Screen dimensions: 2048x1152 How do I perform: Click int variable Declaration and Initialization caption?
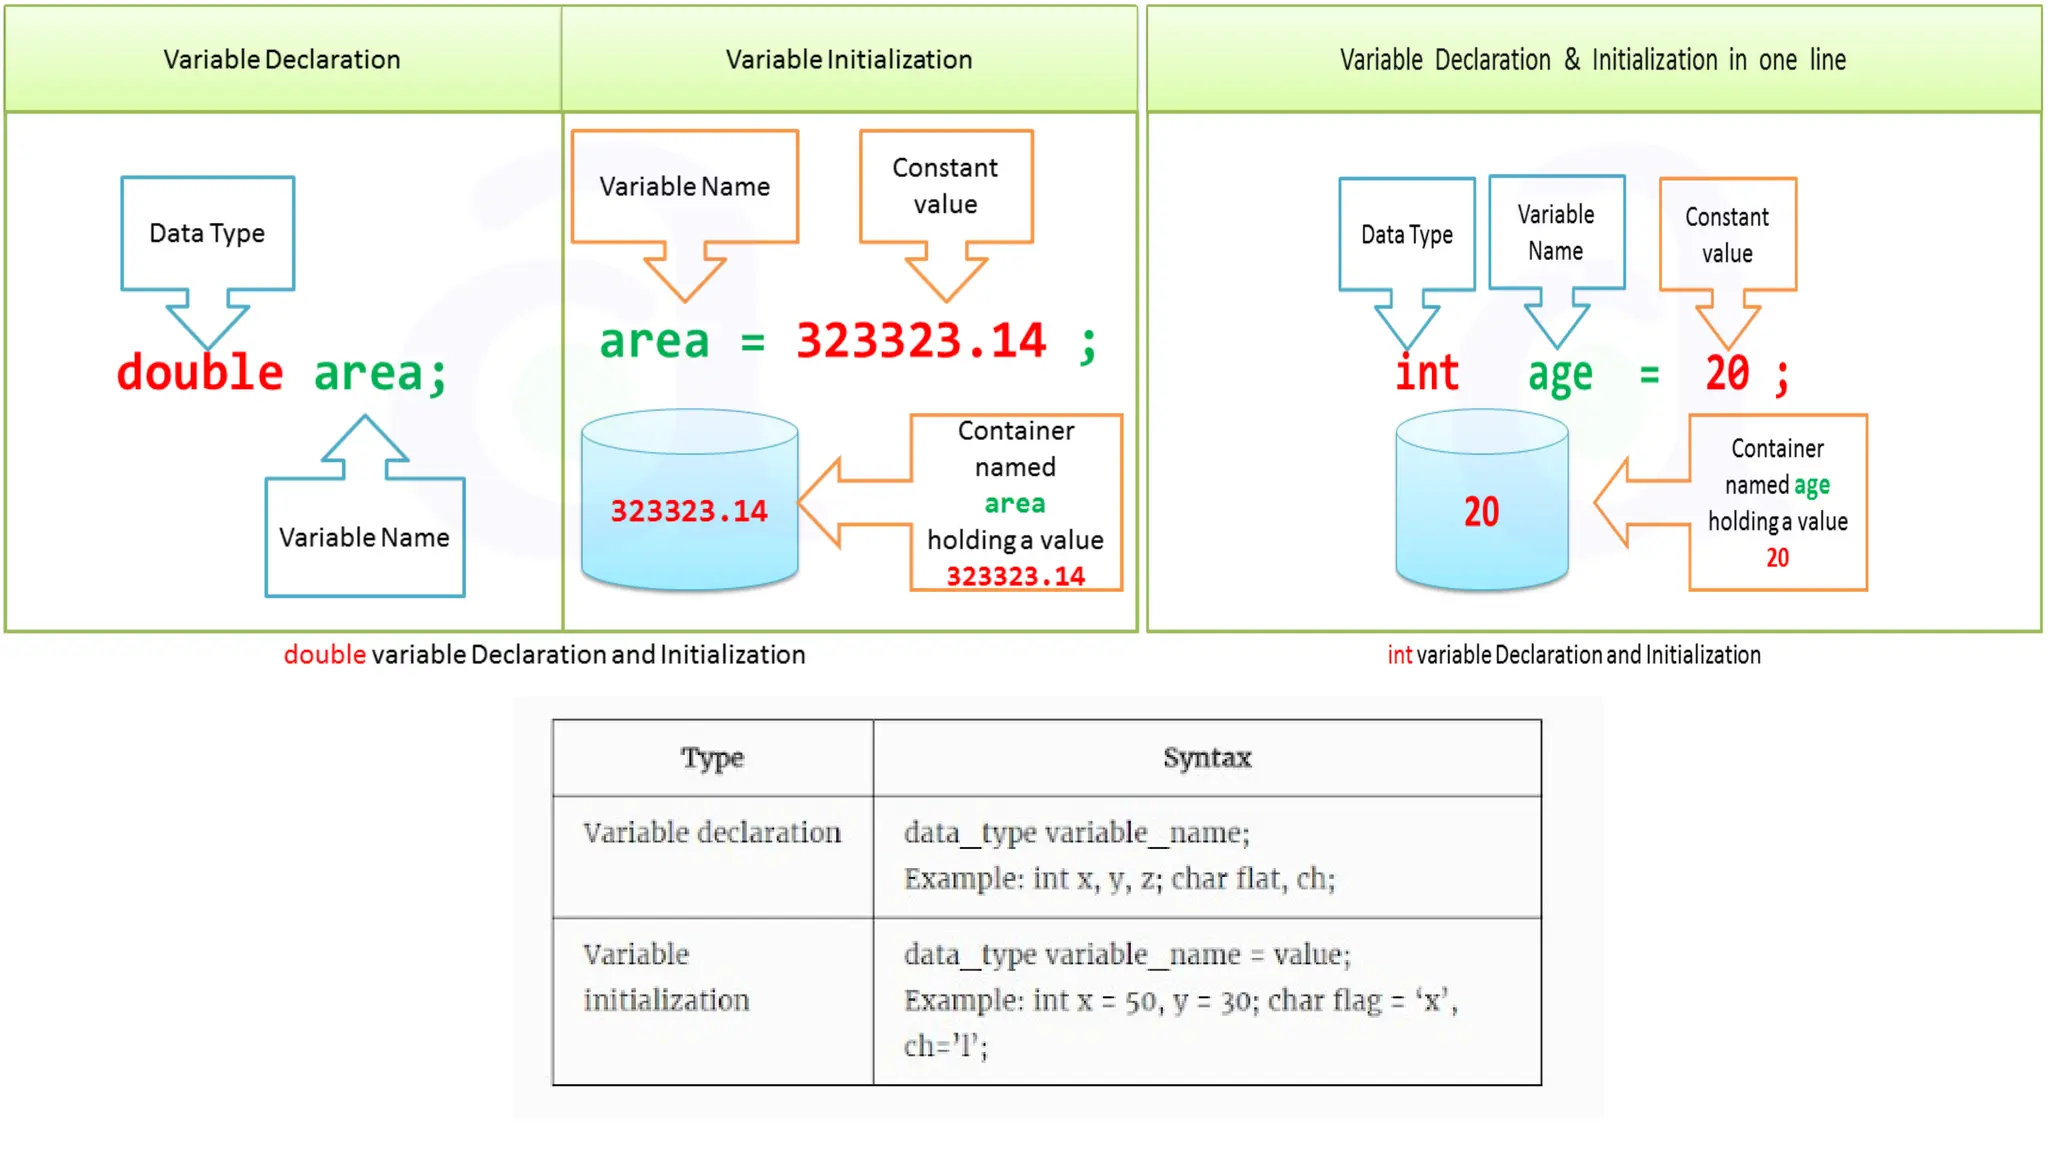coord(1573,655)
